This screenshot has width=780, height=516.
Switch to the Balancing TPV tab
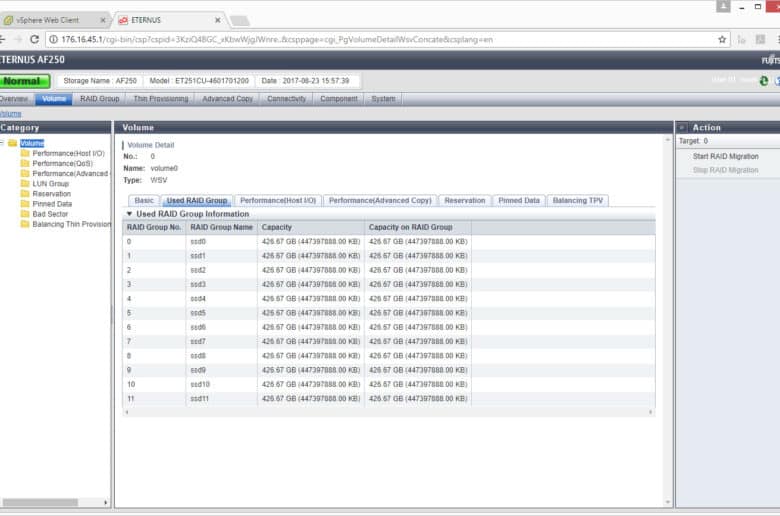pos(578,201)
